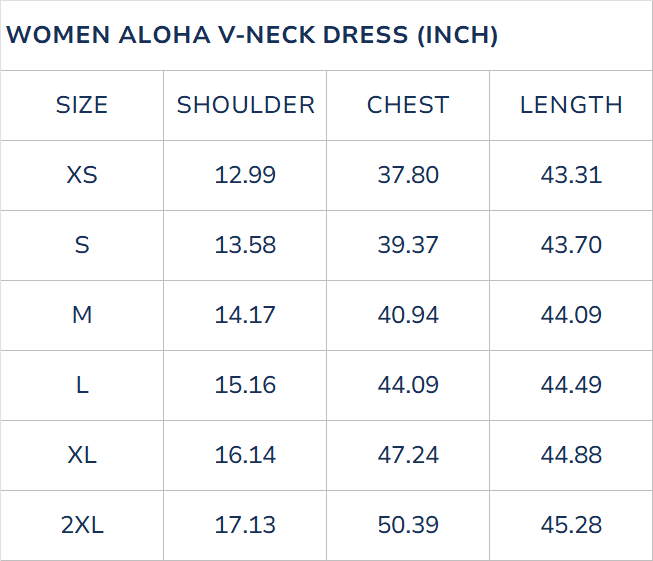Image resolution: width=653 pixels, height=561 pixels.
Task: Click XS shoulder value 12.99
Action: [245, 175]
